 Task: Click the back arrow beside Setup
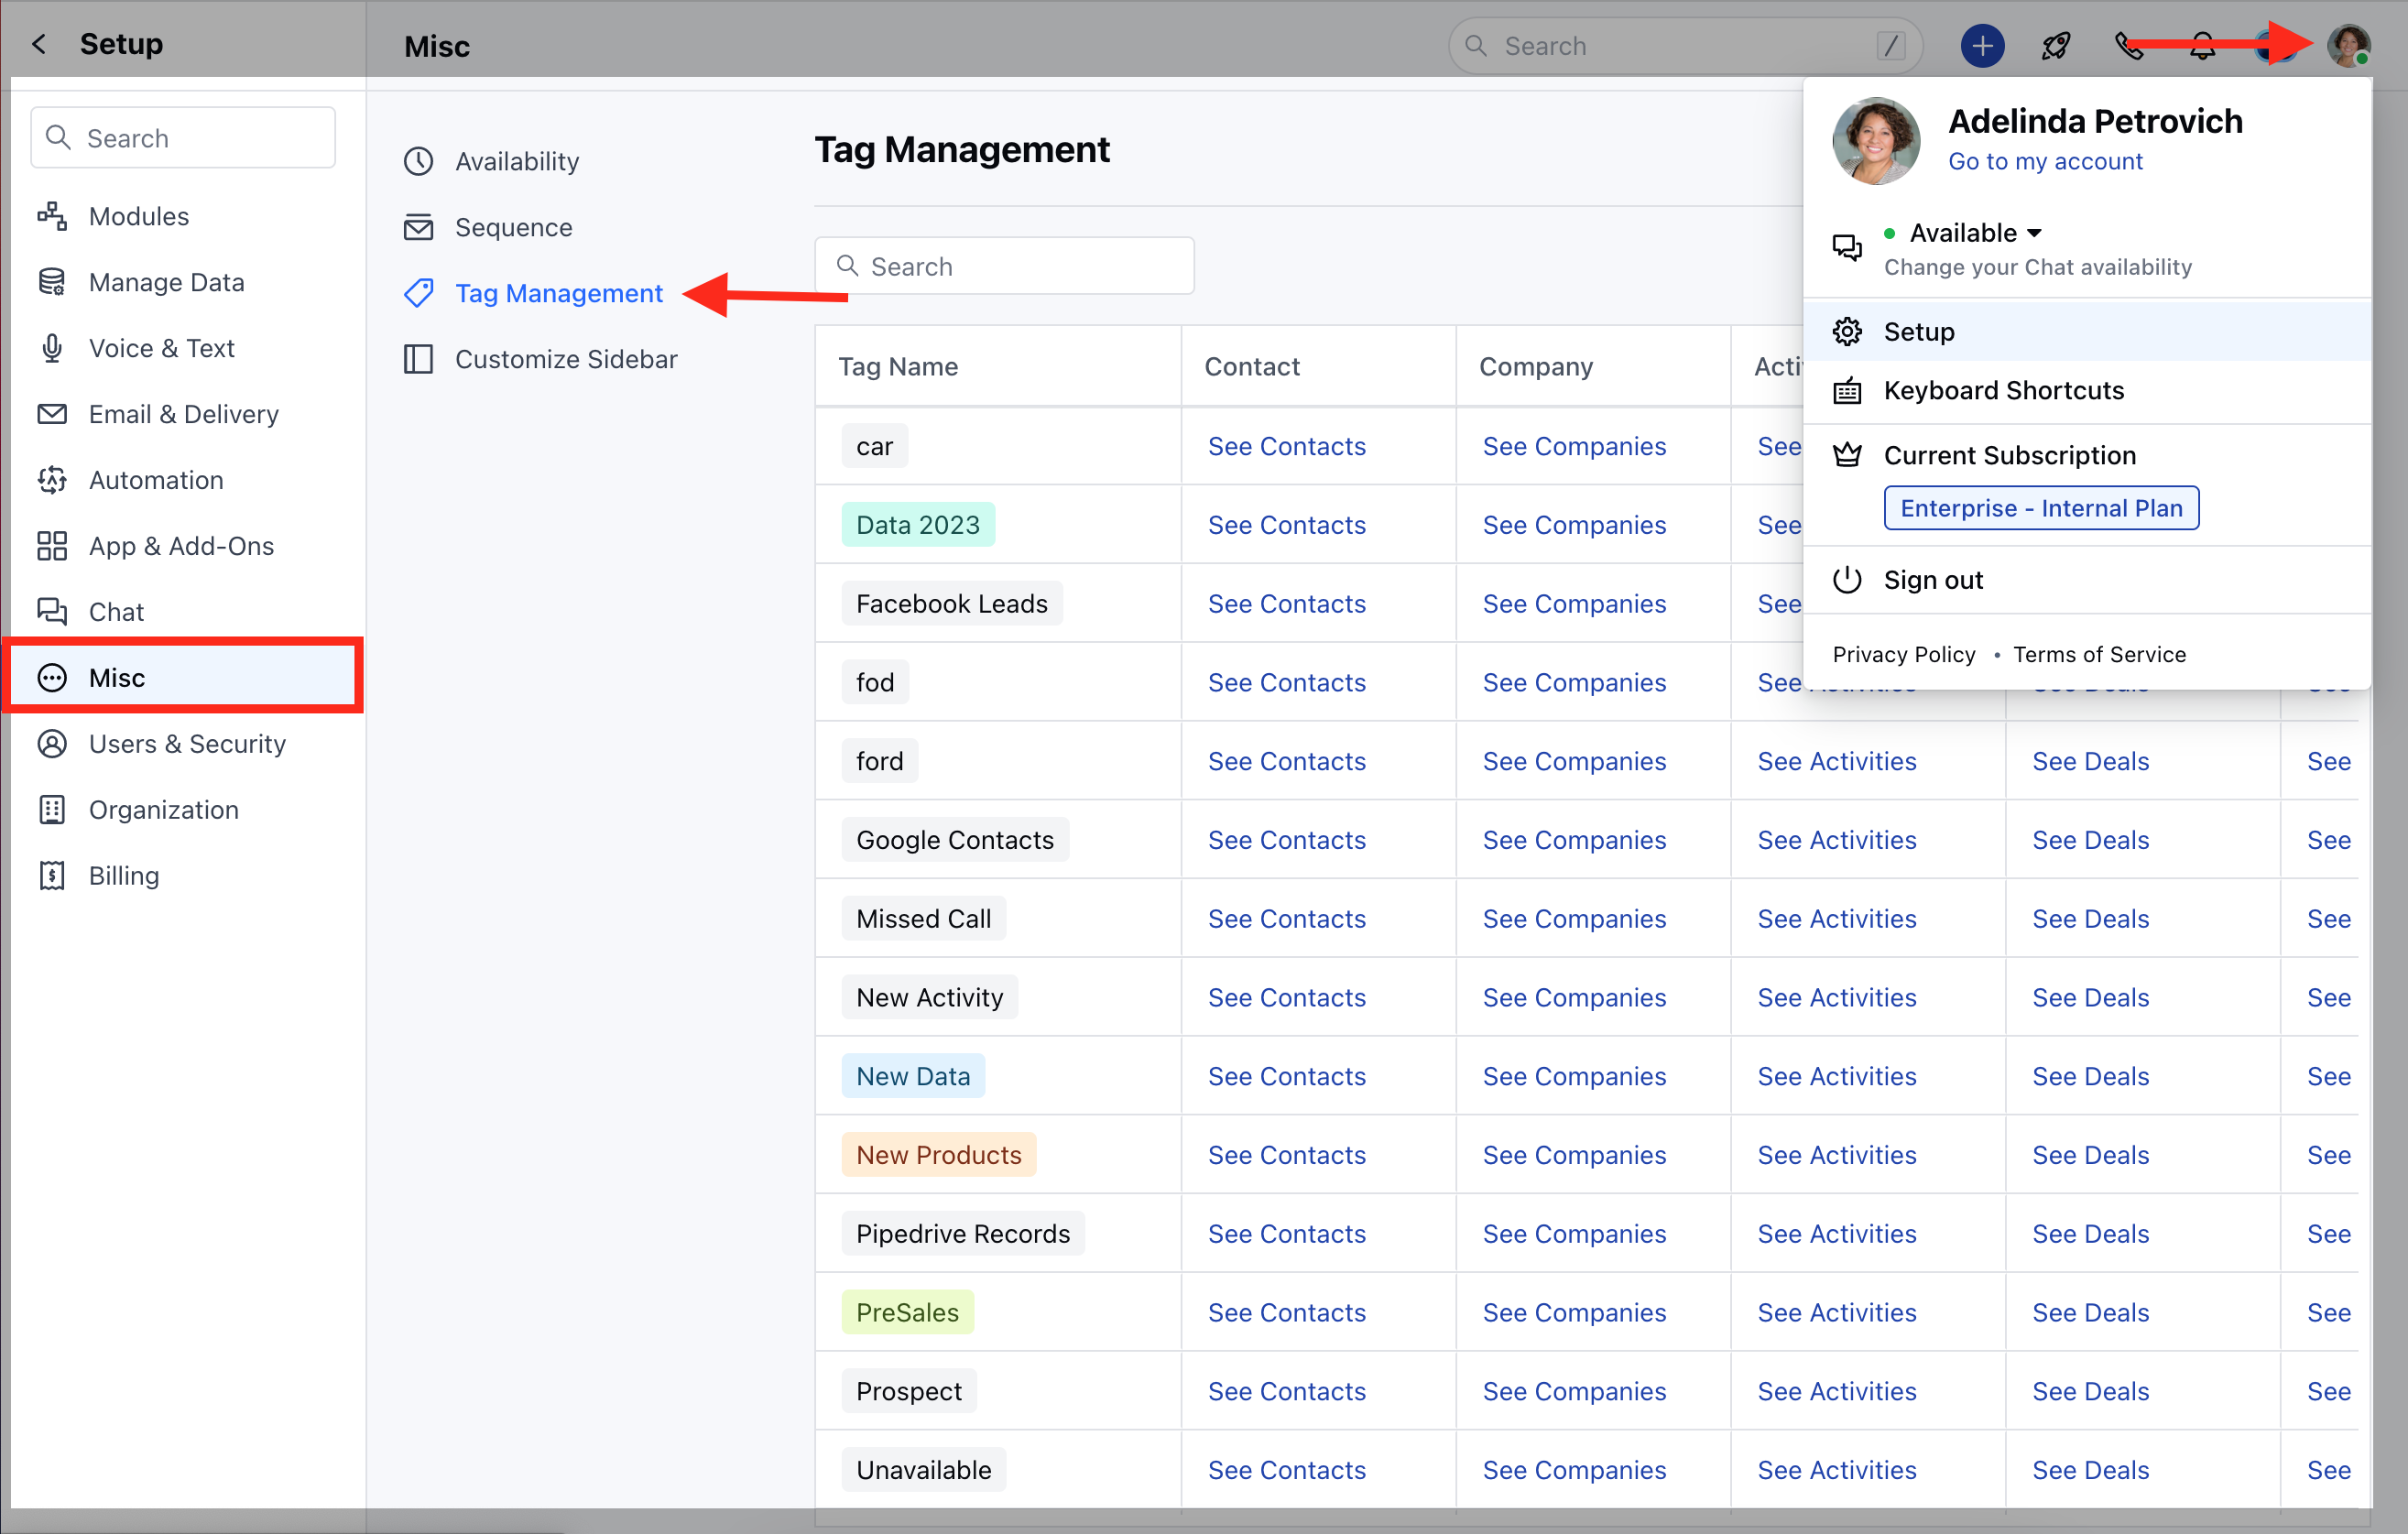click(39, 44)
